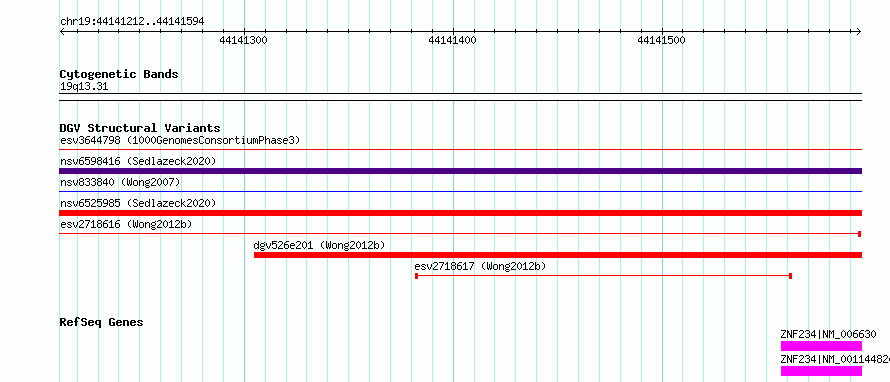890x382 pixels.
Task: Click the chr19:44141212..44141594 coordinate label
Action: [x=132, y=21]
